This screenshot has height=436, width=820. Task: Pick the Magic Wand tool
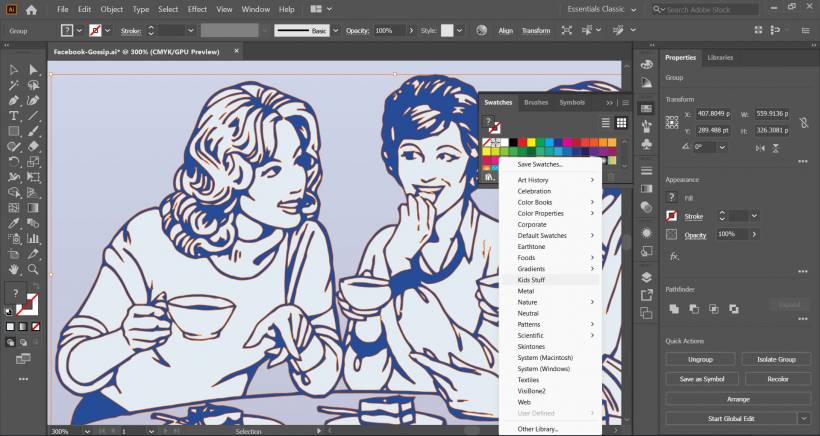14,85
